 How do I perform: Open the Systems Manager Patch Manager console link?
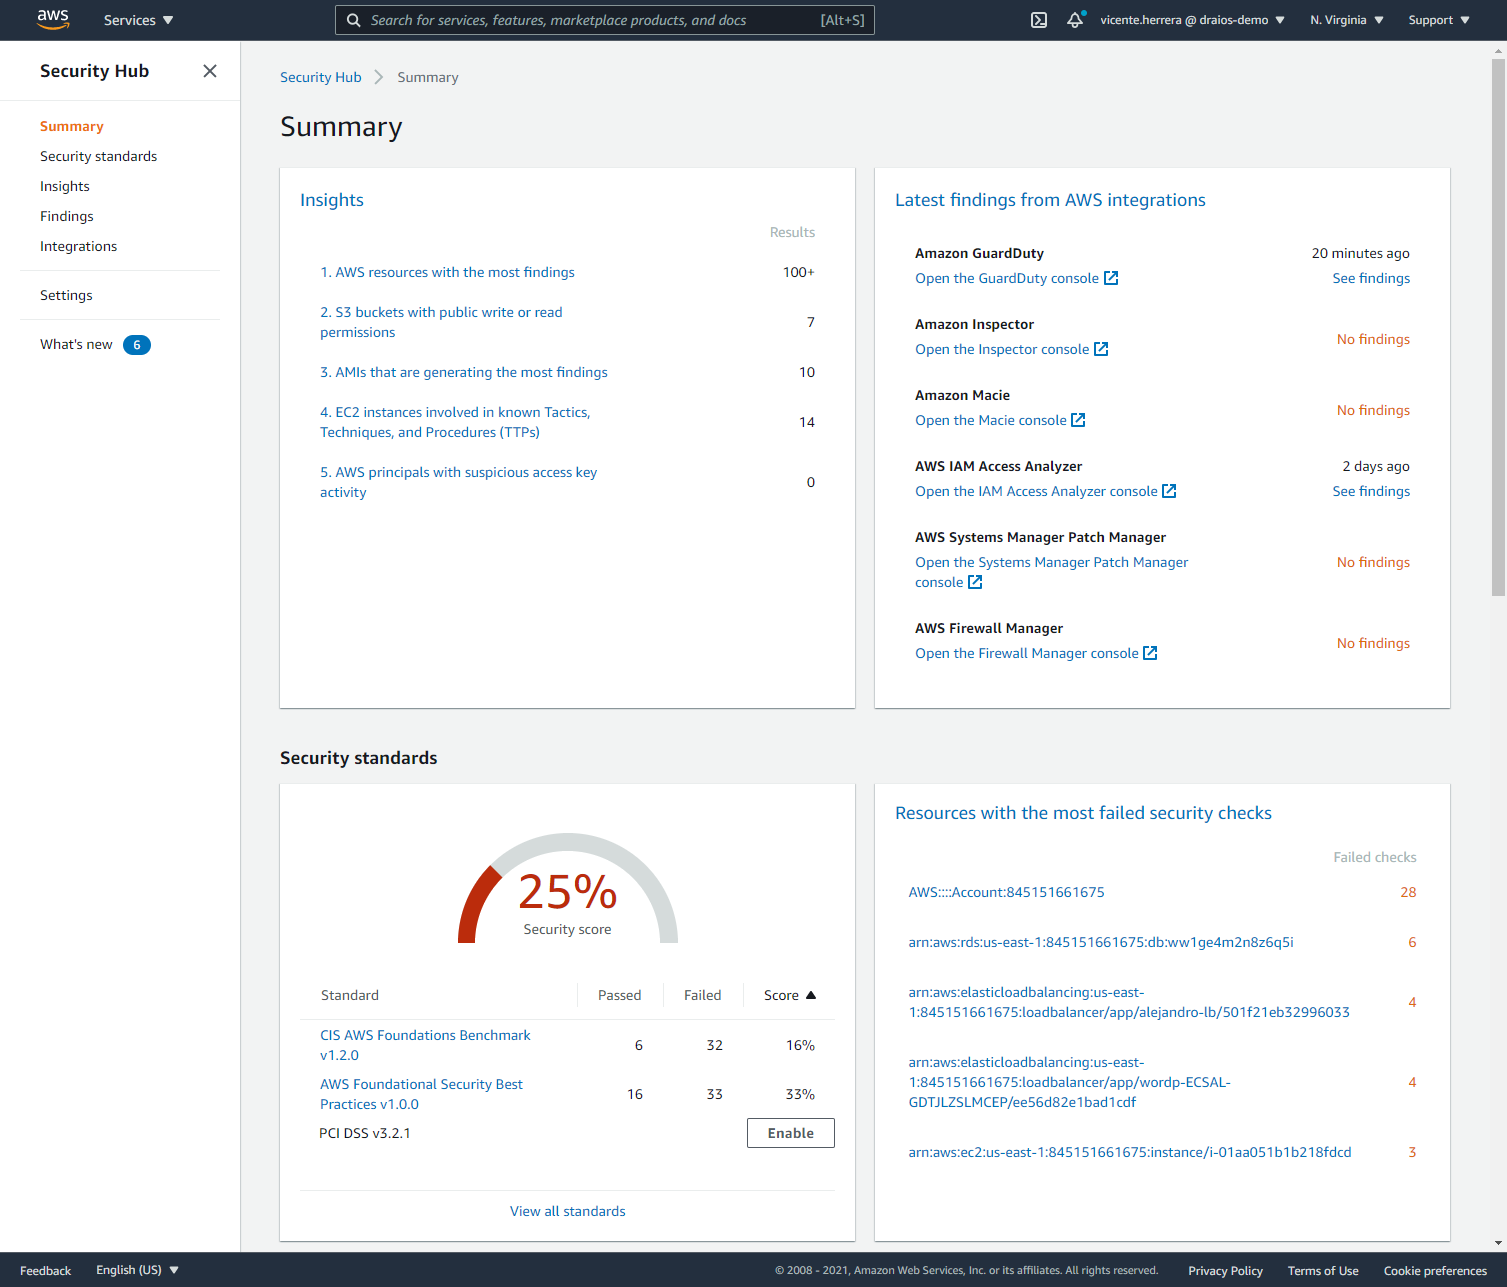(x=1051, y=572)
